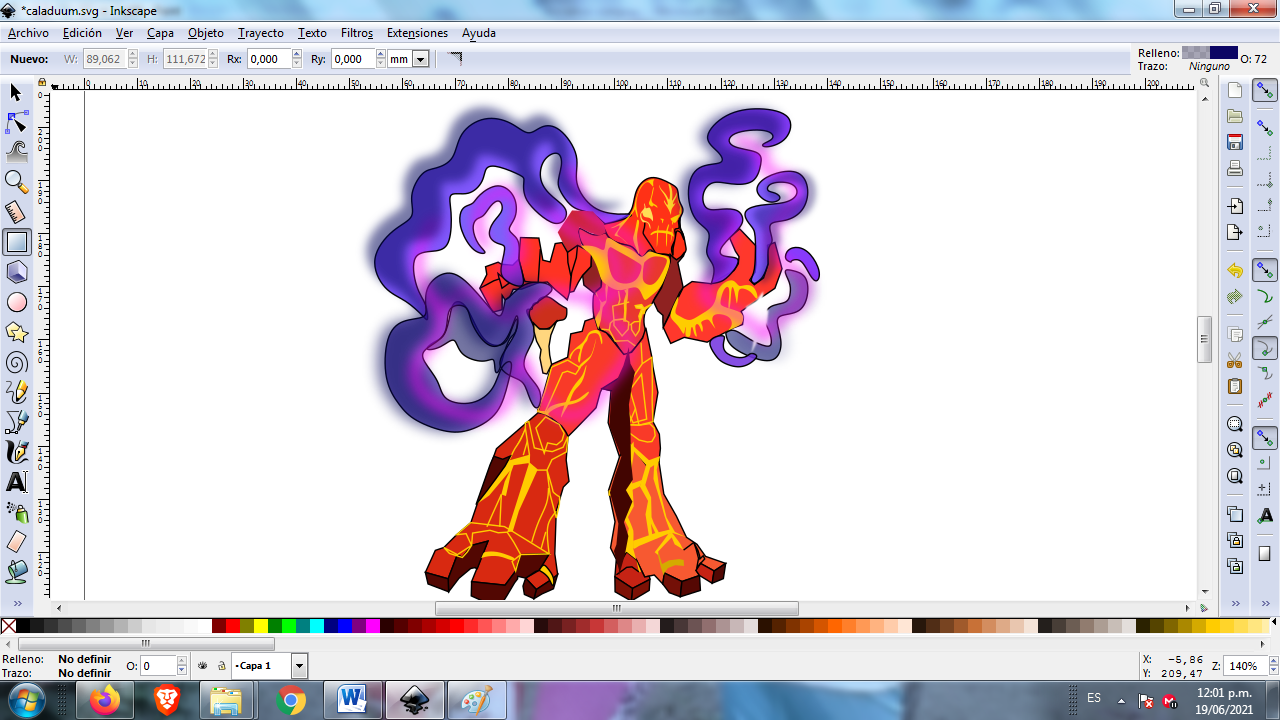The width and height of the screenshot is (1280, 720).
Task: Open the Capa 1 layer dropdown
Action: tap(299, 666)
